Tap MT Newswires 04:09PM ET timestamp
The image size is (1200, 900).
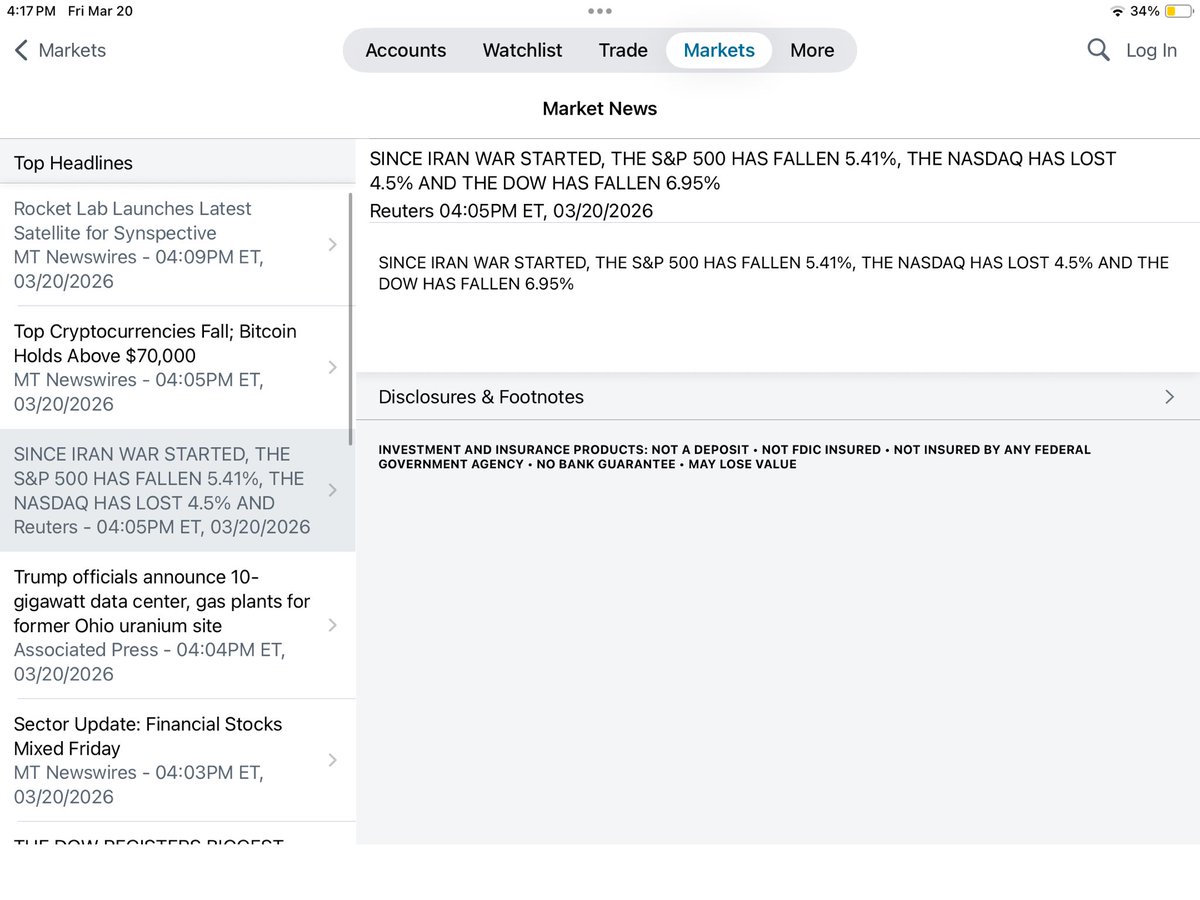coord(138,269)
